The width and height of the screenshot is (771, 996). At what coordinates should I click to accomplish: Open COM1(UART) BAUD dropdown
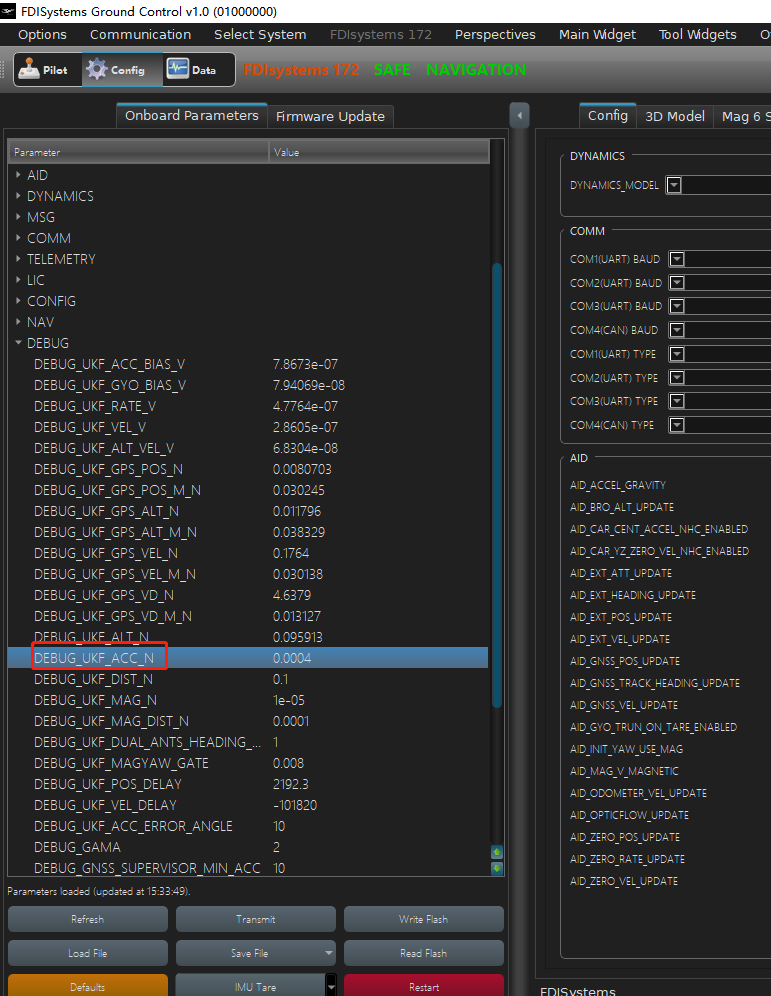[677, 259]
